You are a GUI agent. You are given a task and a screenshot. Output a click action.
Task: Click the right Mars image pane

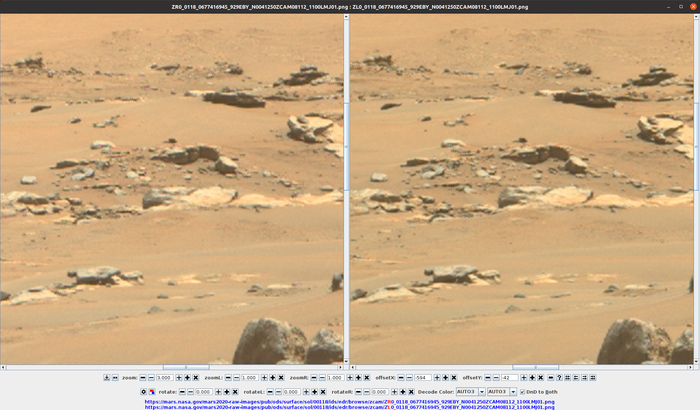522,189
